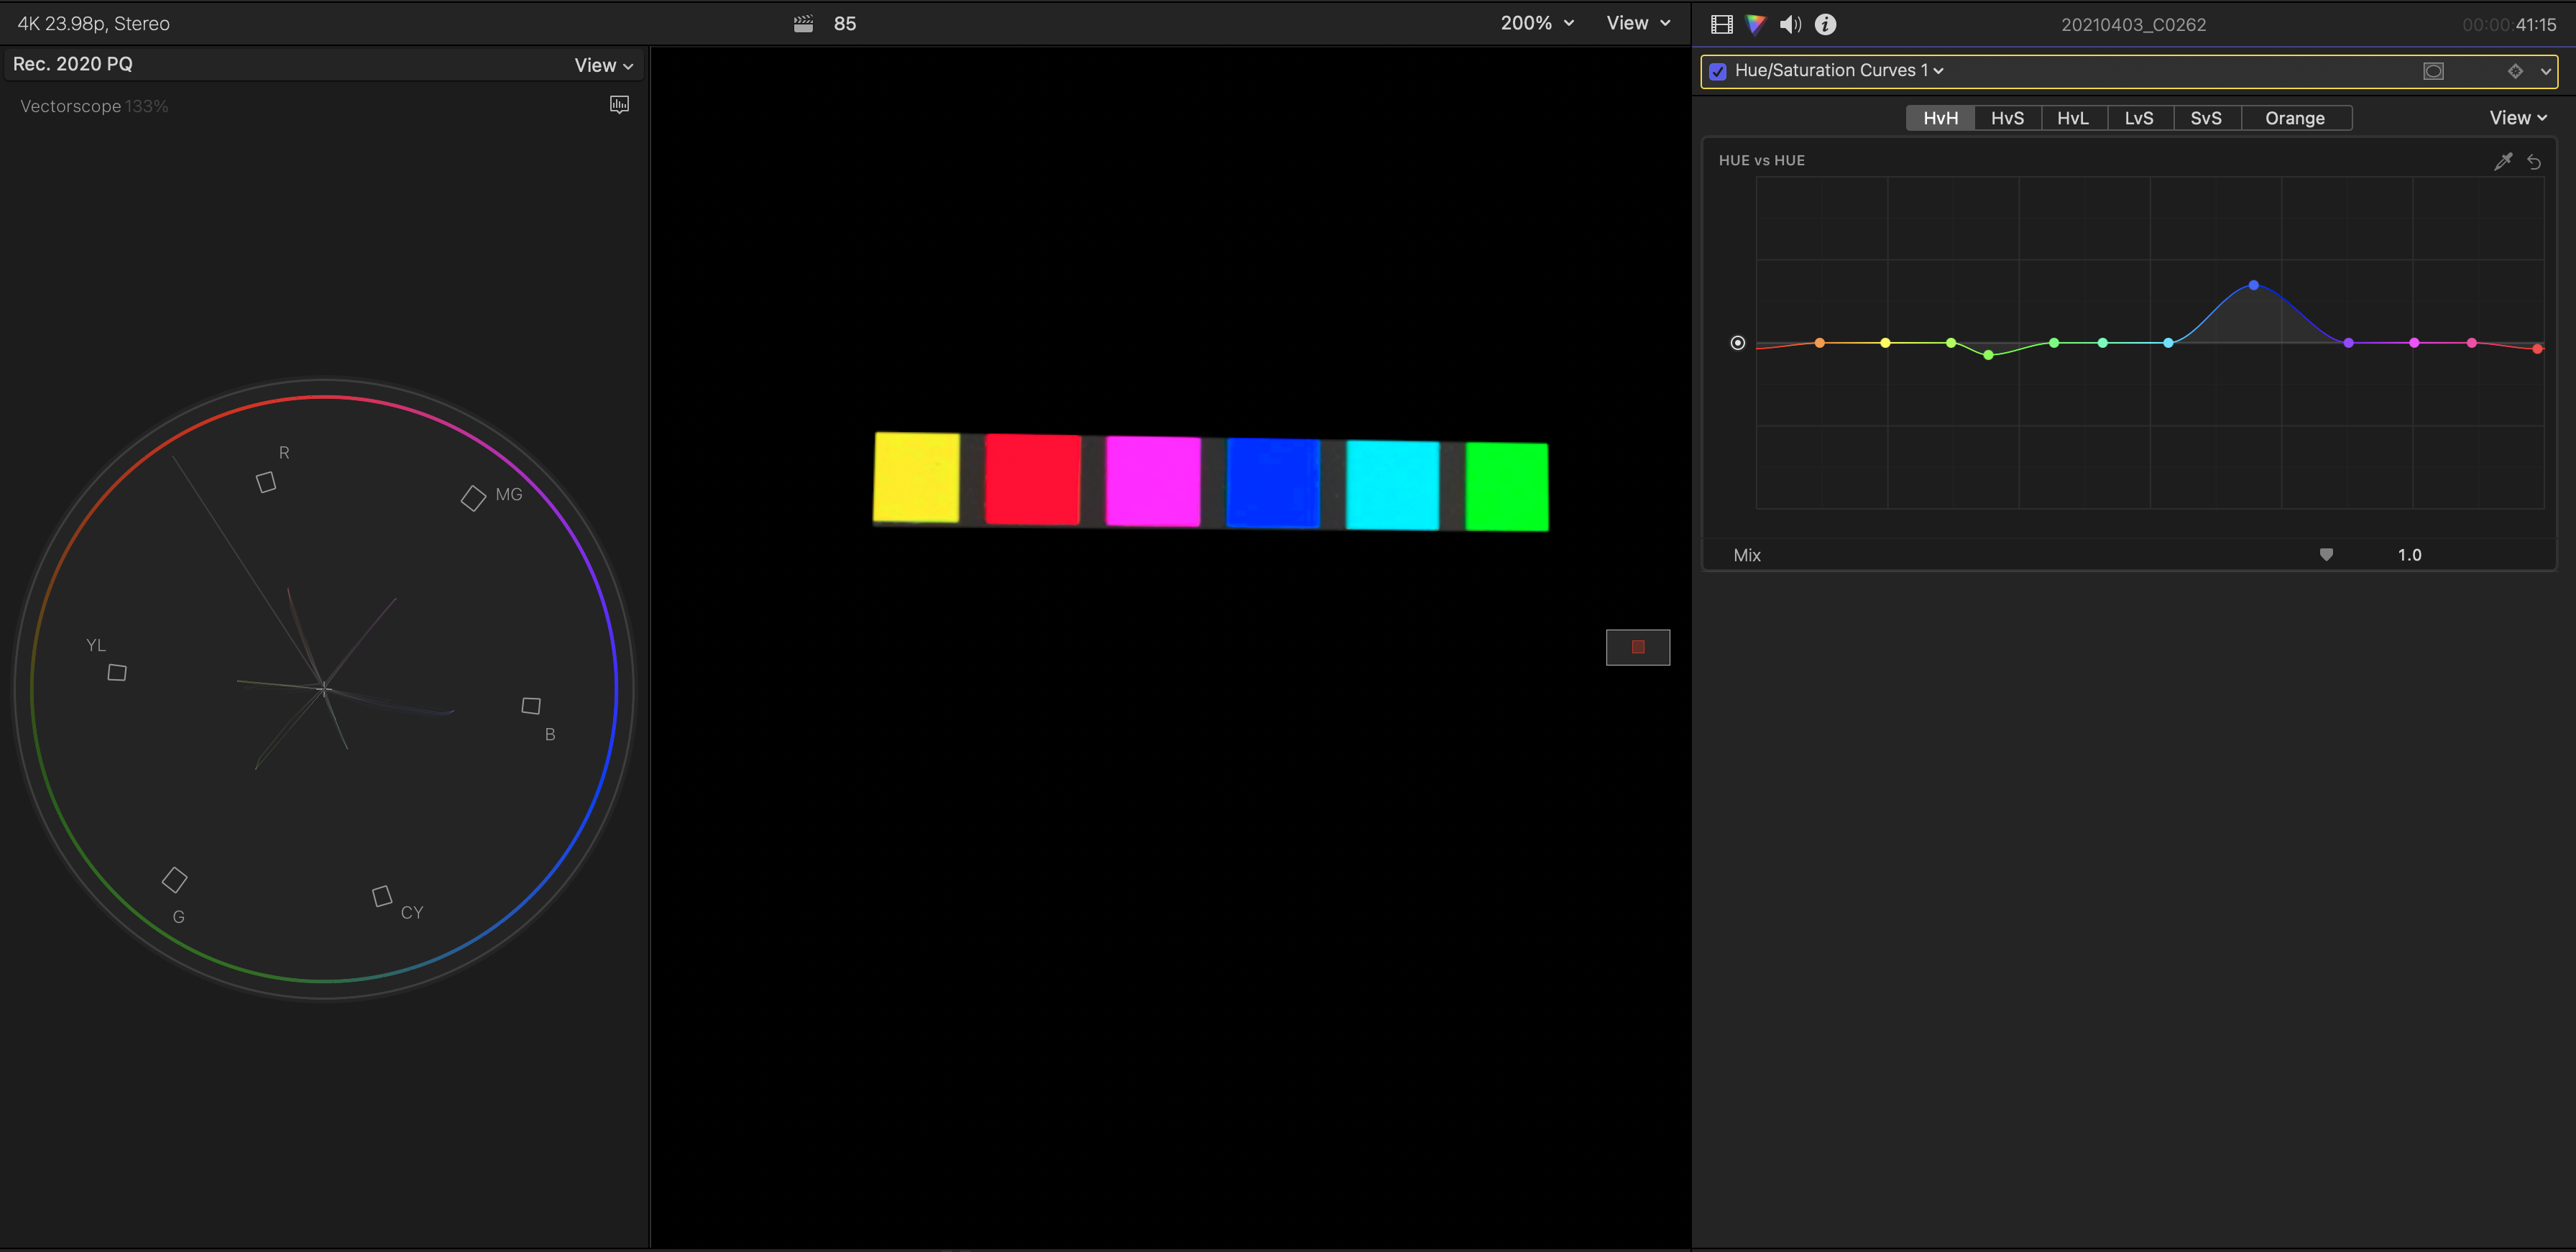This screenshot has height=1252, width=2576.
Task: Disable the Hue/Saturation Curves 1 checkbox
Action: coord(1718,71)
